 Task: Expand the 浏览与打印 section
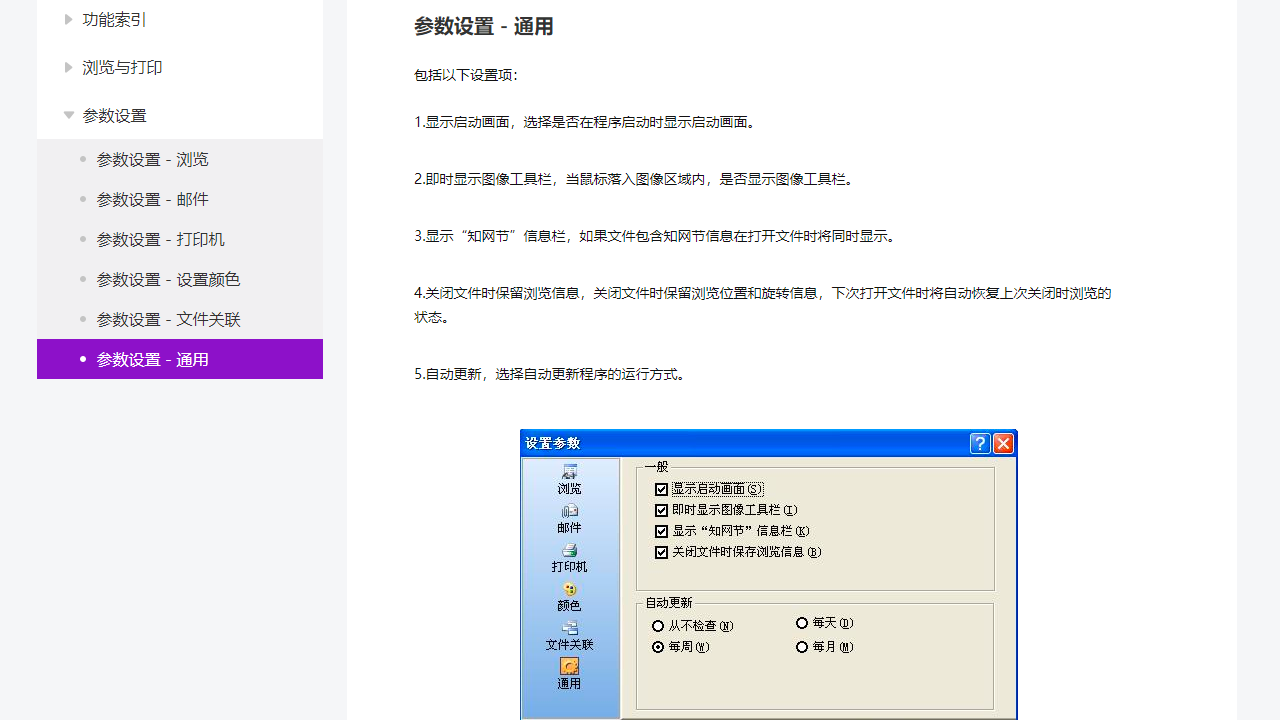(x=121, y=67)
